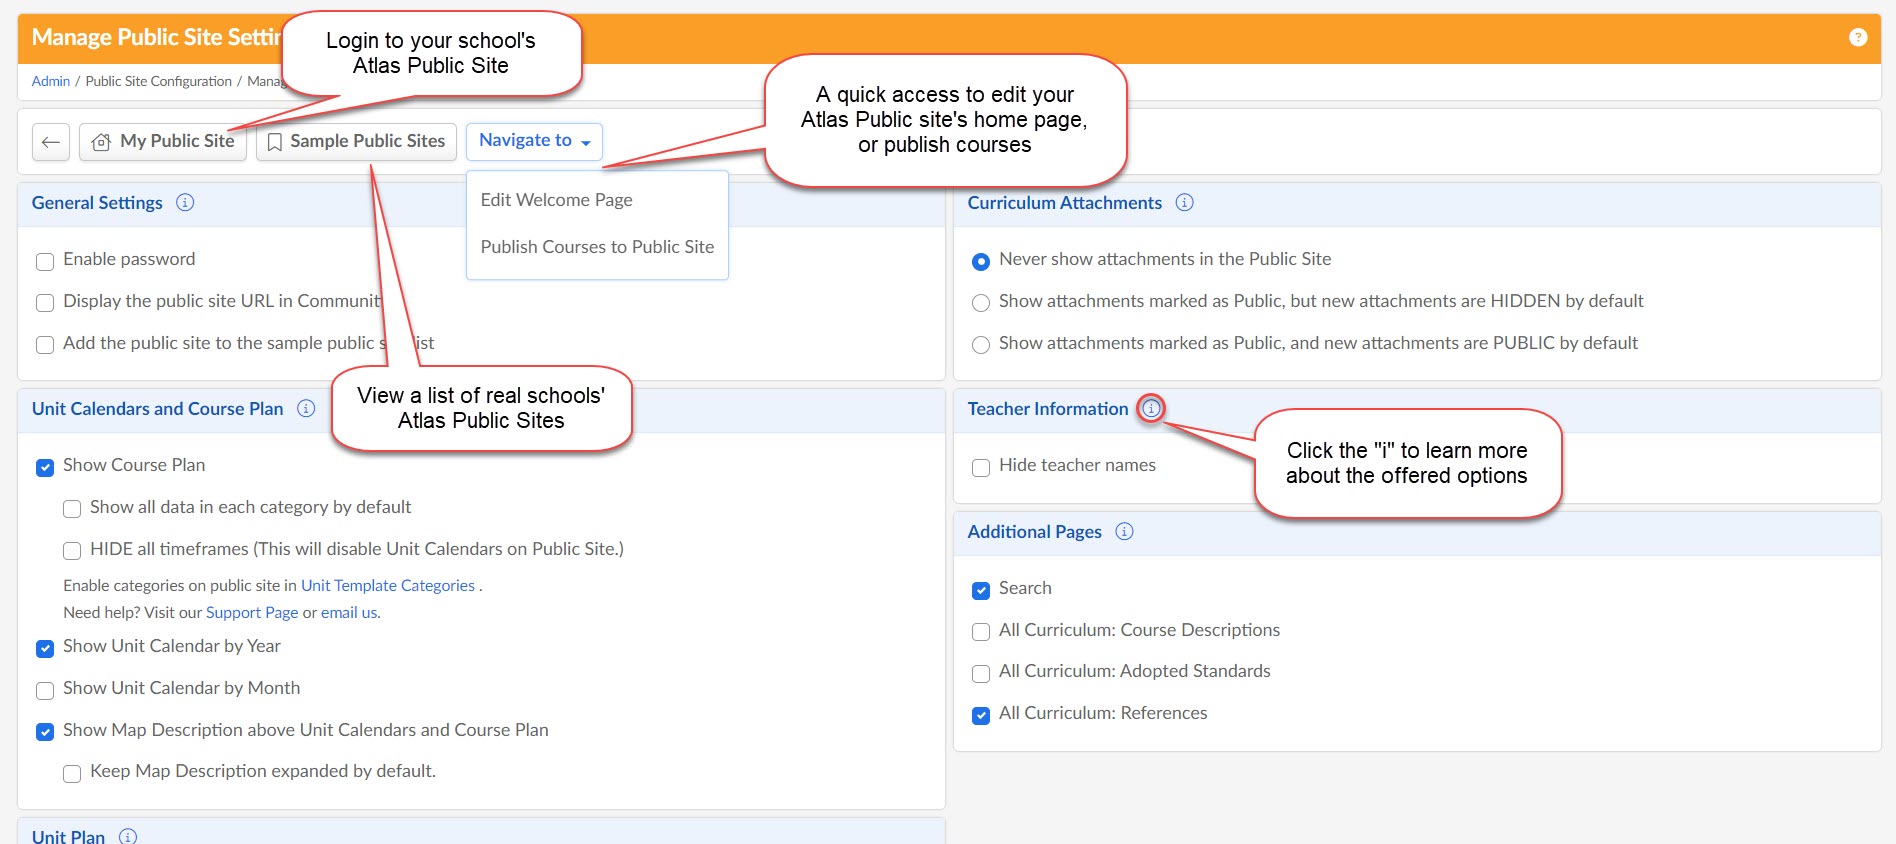Uncheck Show Course Plan

(45, 467)
